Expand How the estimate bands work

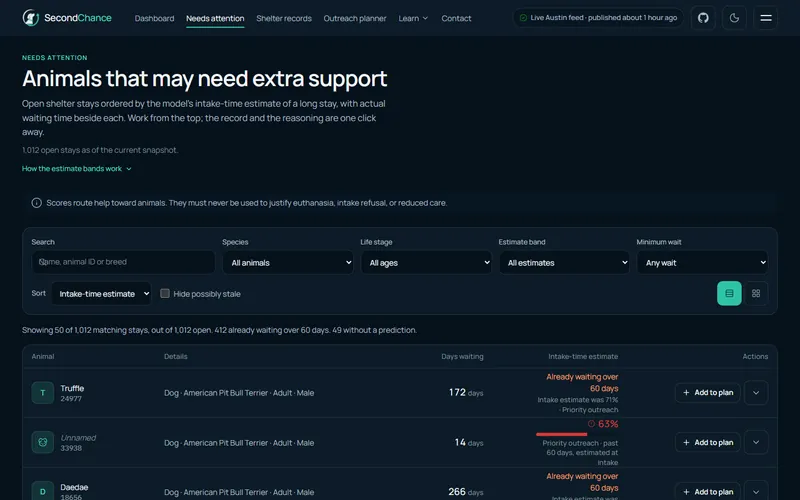[77, 168]
